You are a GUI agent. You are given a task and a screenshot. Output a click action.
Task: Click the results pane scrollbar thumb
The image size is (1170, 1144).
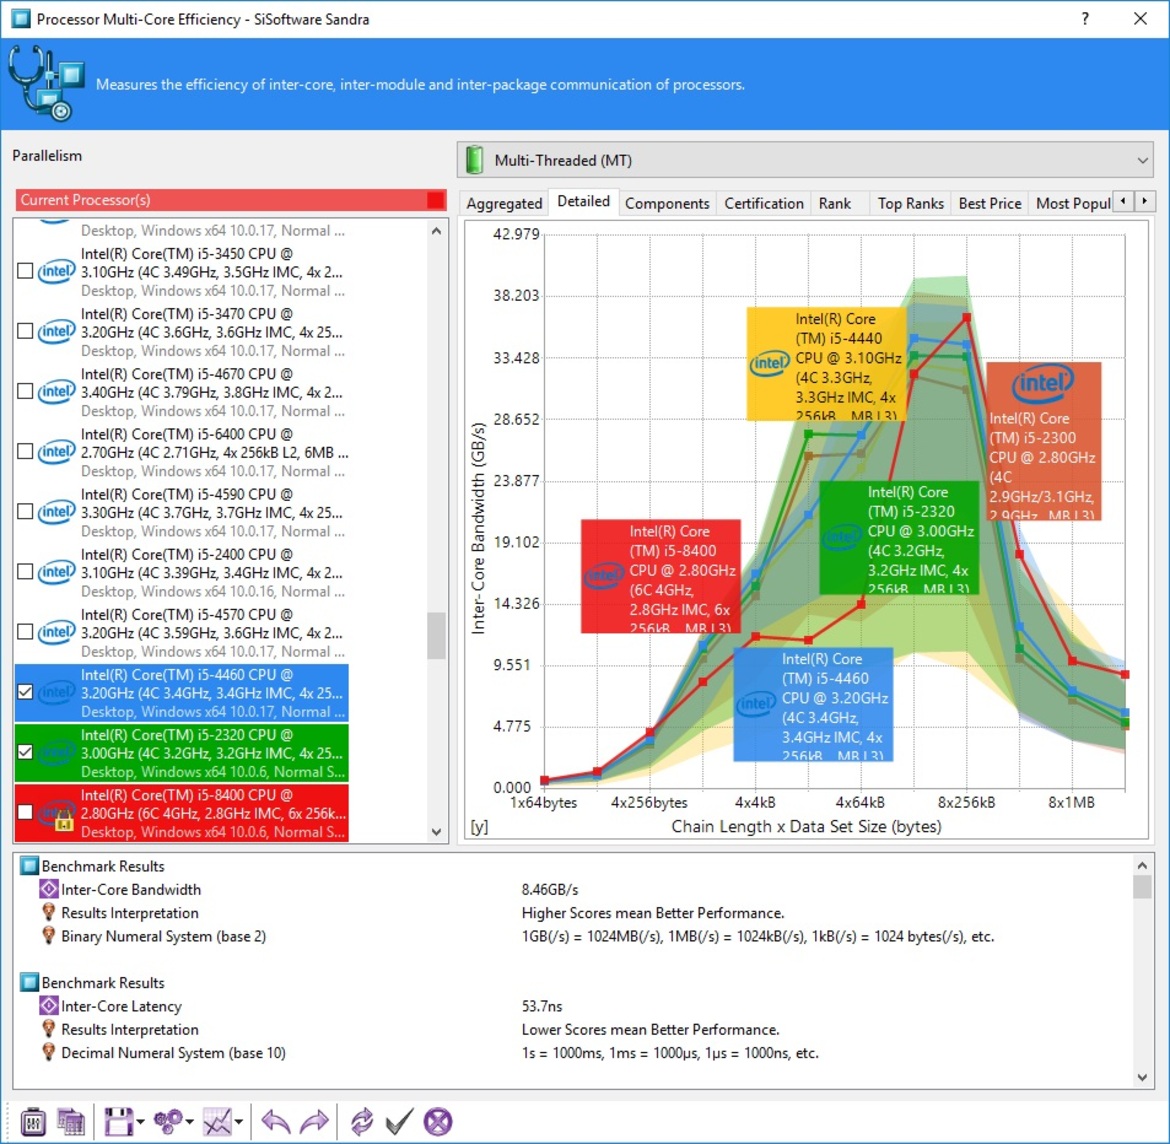(1142, 887)
